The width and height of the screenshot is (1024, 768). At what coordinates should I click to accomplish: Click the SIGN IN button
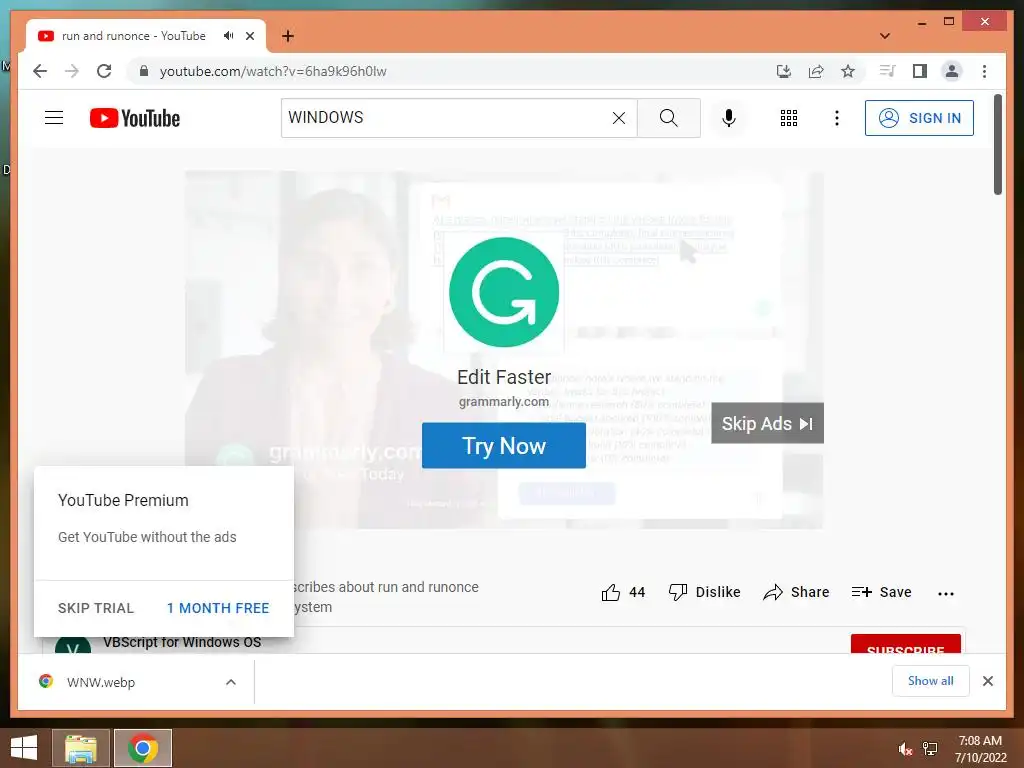919,118
